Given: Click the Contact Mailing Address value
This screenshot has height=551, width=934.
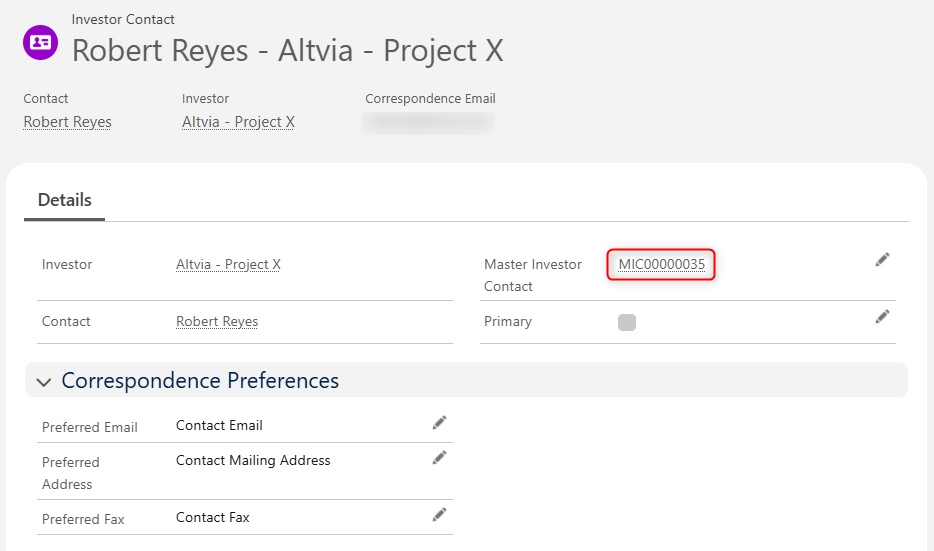Looking at the screenshot, I should point(253,460).
